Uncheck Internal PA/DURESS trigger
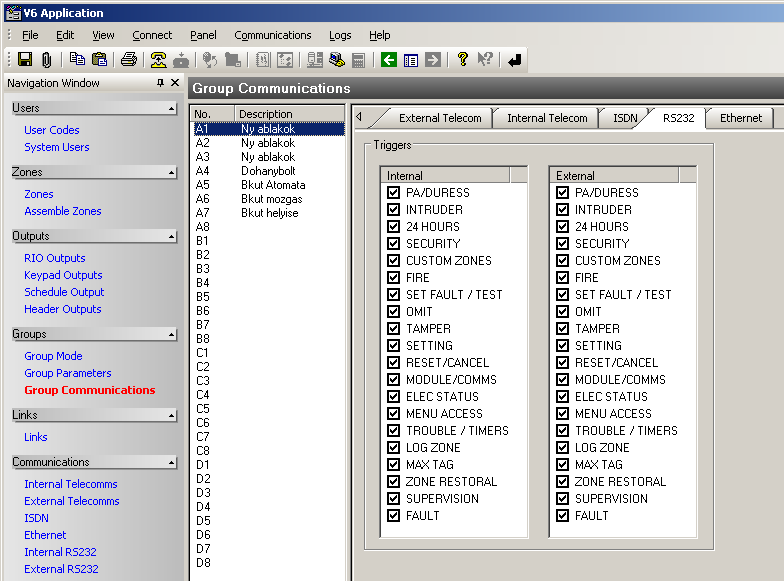Viewport: 784px width, 581px height. pos(393,193)
